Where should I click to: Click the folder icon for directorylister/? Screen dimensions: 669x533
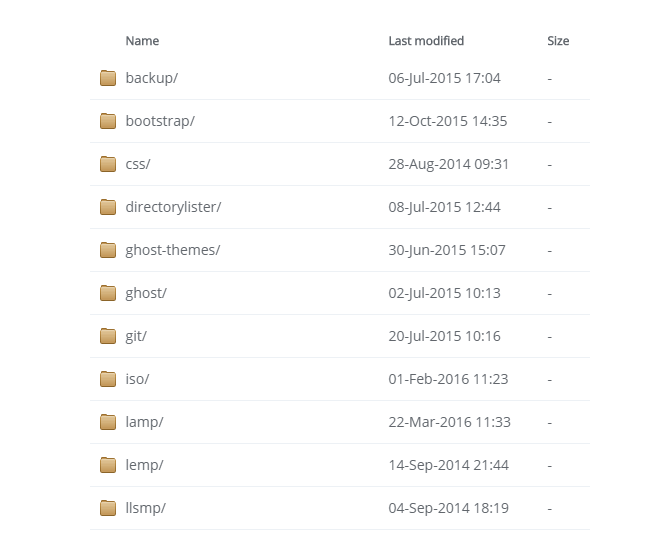pos(108,207)
